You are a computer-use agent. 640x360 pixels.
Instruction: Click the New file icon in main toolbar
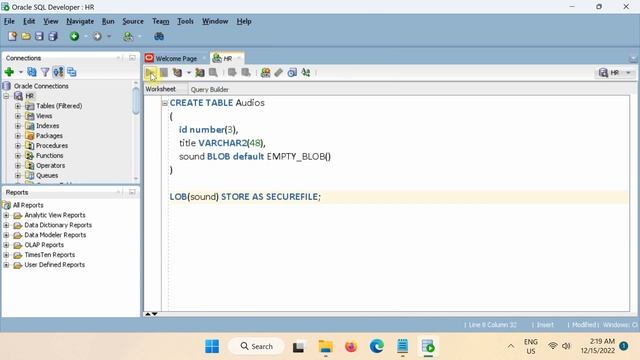pos(12,36)
